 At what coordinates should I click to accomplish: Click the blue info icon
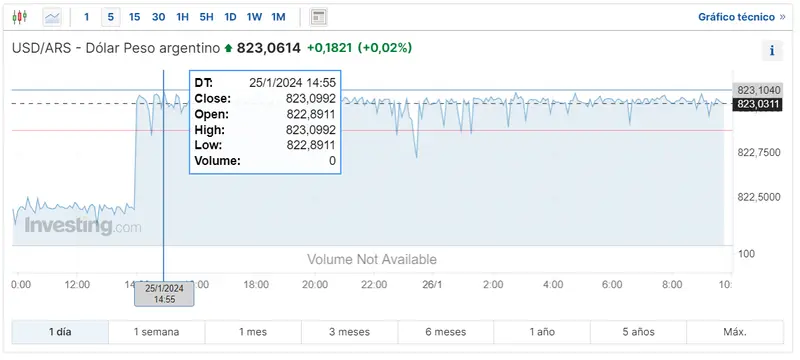[772, 50]
